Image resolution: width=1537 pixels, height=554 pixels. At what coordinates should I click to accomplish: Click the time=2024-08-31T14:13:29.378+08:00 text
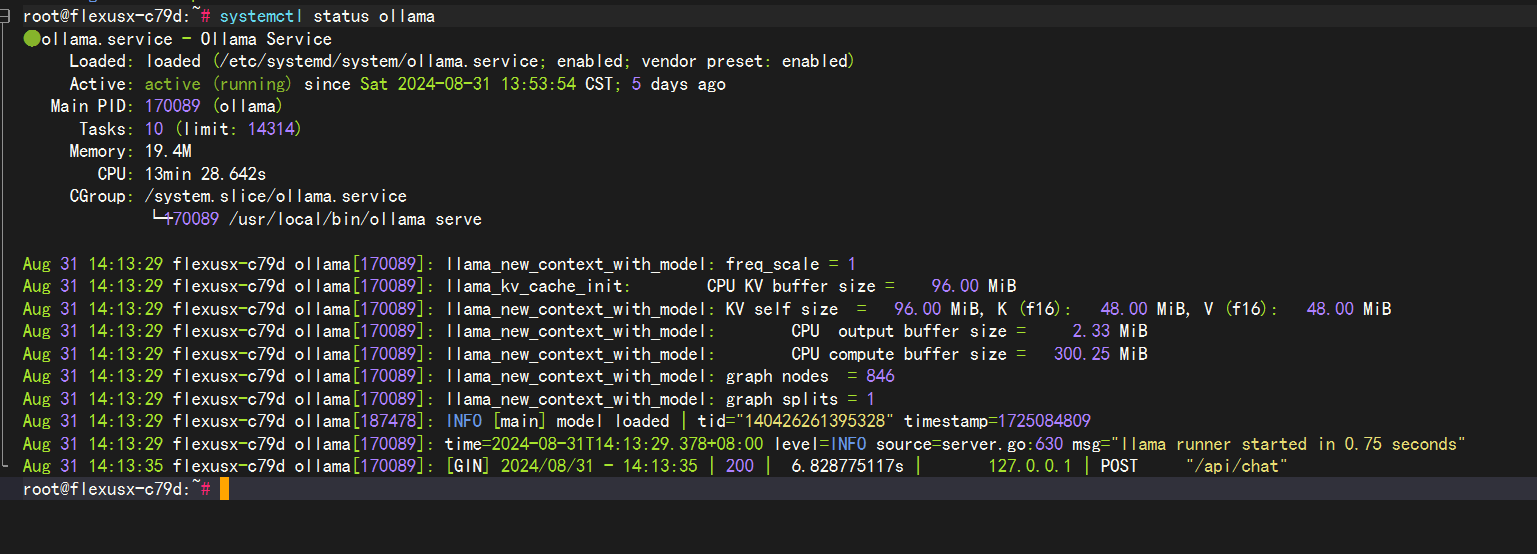click(604, 444)
